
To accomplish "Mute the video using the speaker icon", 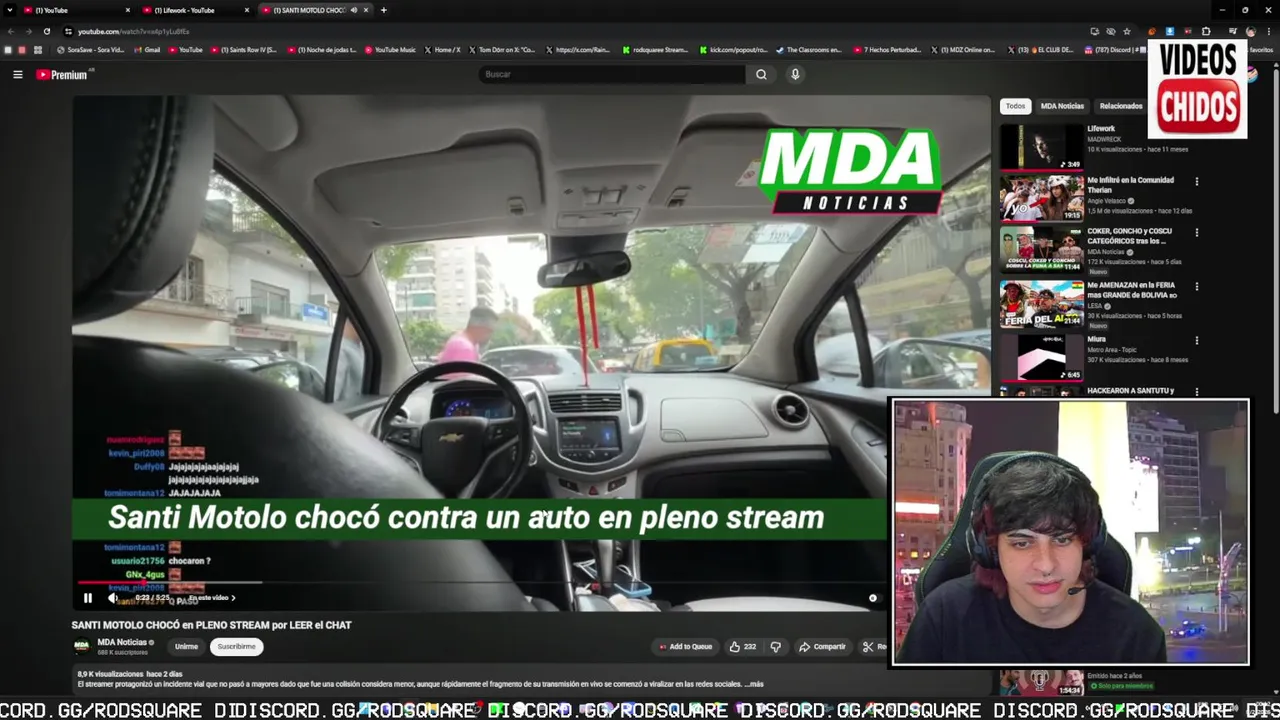I will (112, 598).
